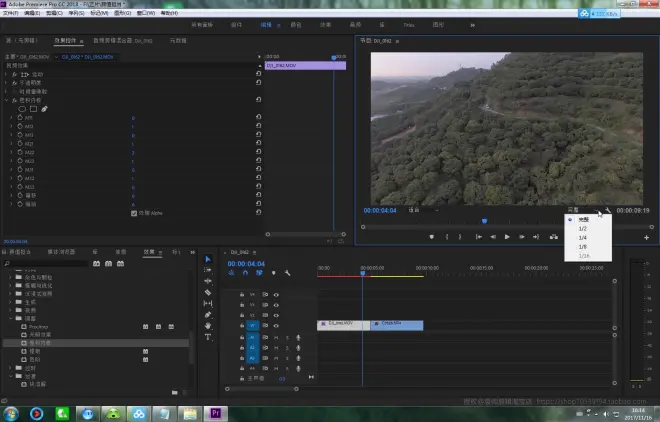The height and width of the screenshot is (422, 660).
Task: Collapse the 调整 effects folder
Action: pos(10,318)
